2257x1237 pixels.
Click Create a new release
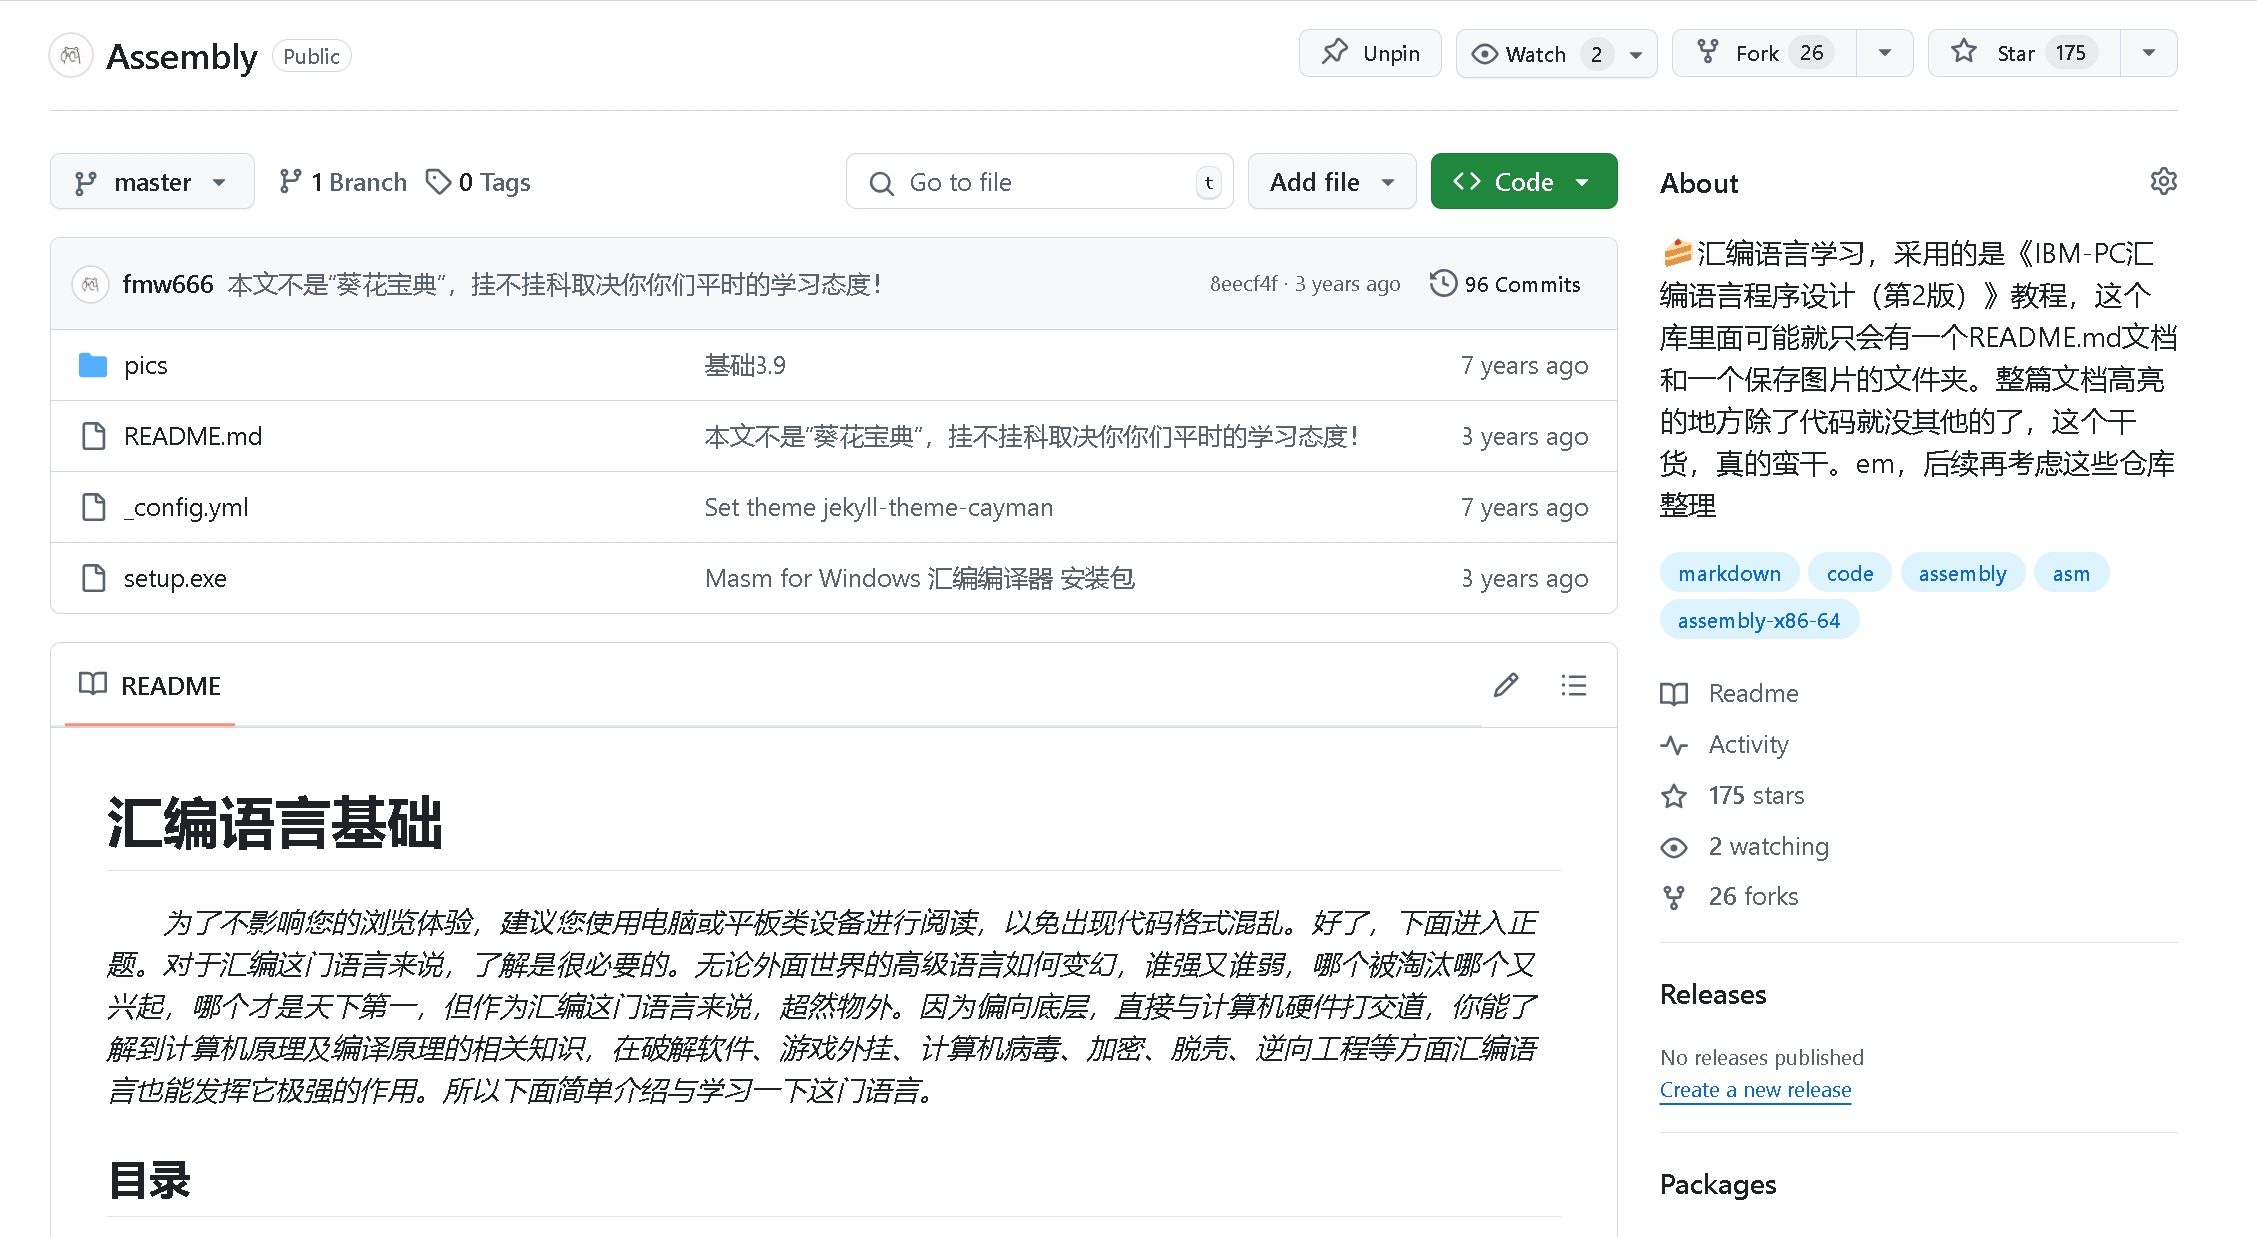point(1755,1089)
